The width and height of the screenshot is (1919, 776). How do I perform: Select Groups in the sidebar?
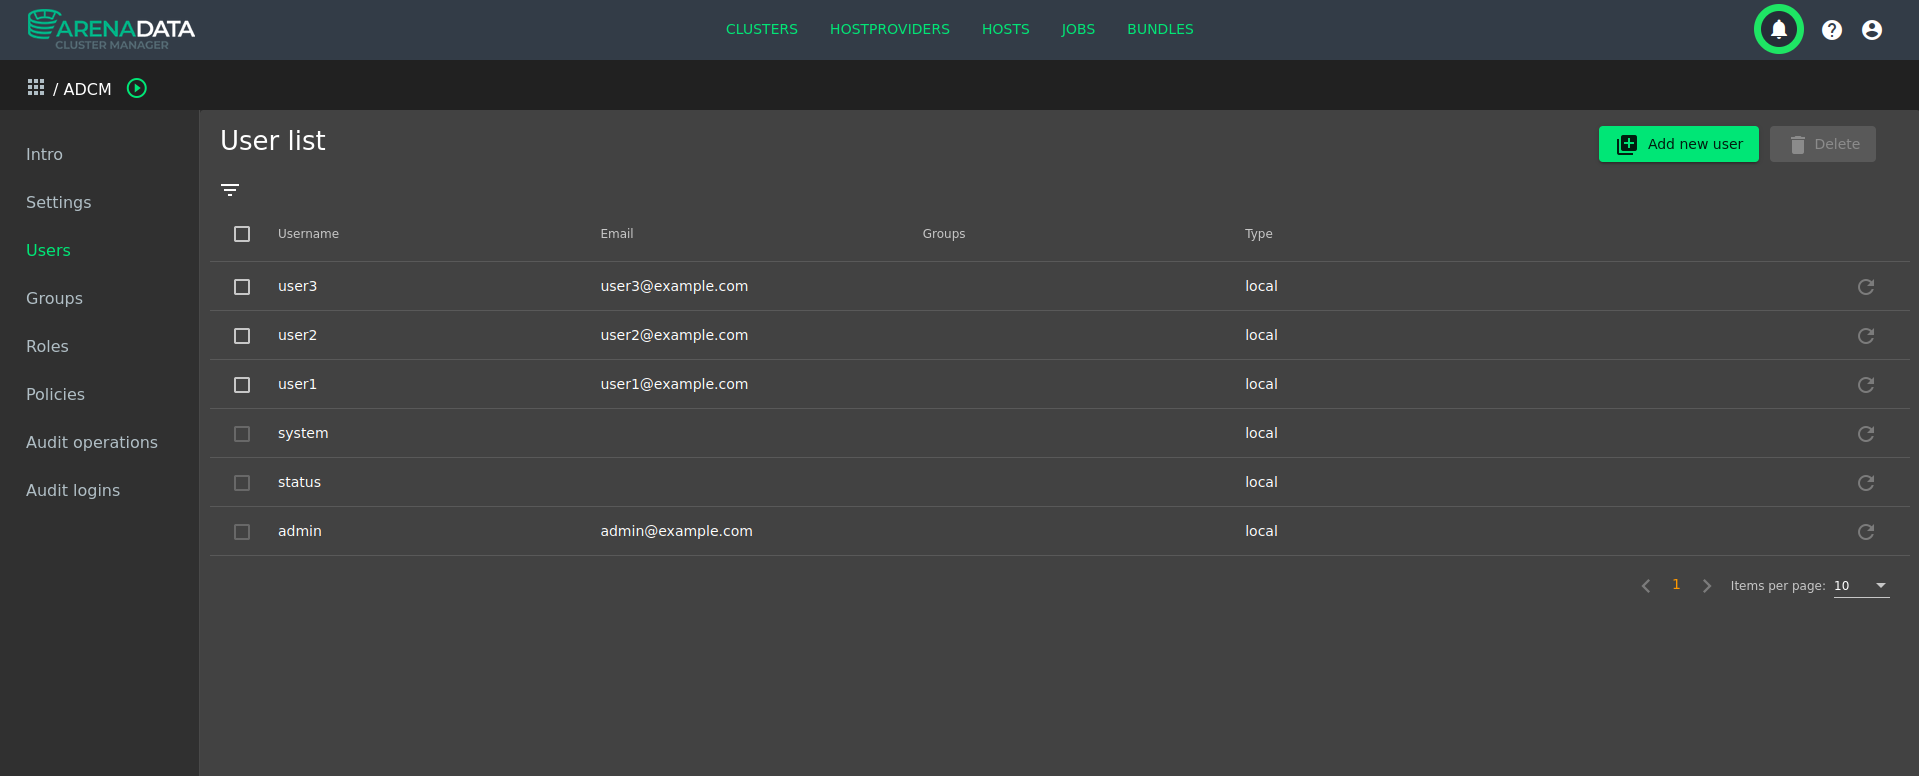(54, 298)
